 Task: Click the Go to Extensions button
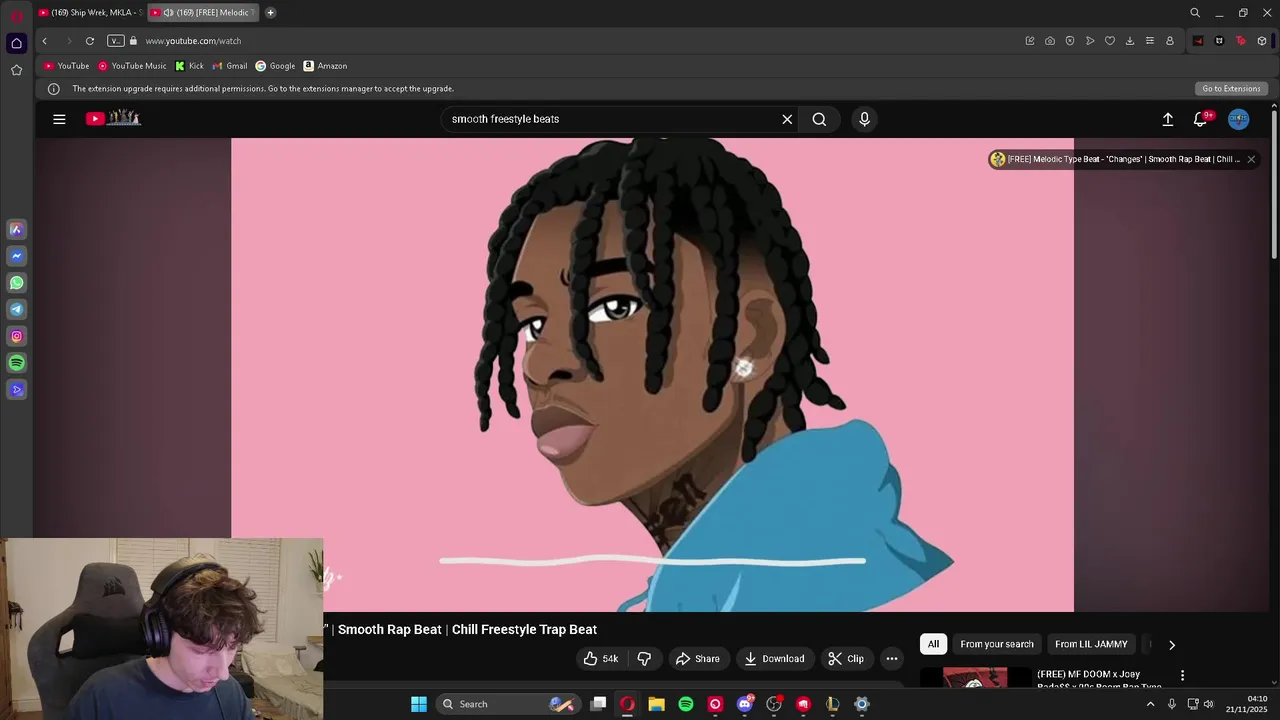click(x=1231, y=89)
